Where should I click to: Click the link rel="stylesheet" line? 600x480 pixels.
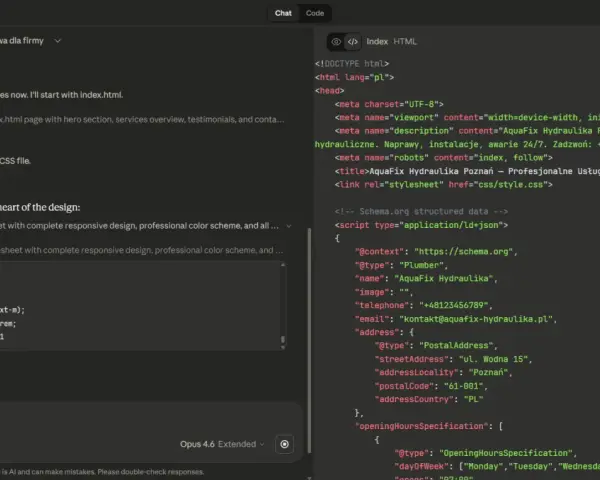pos(444,184)
